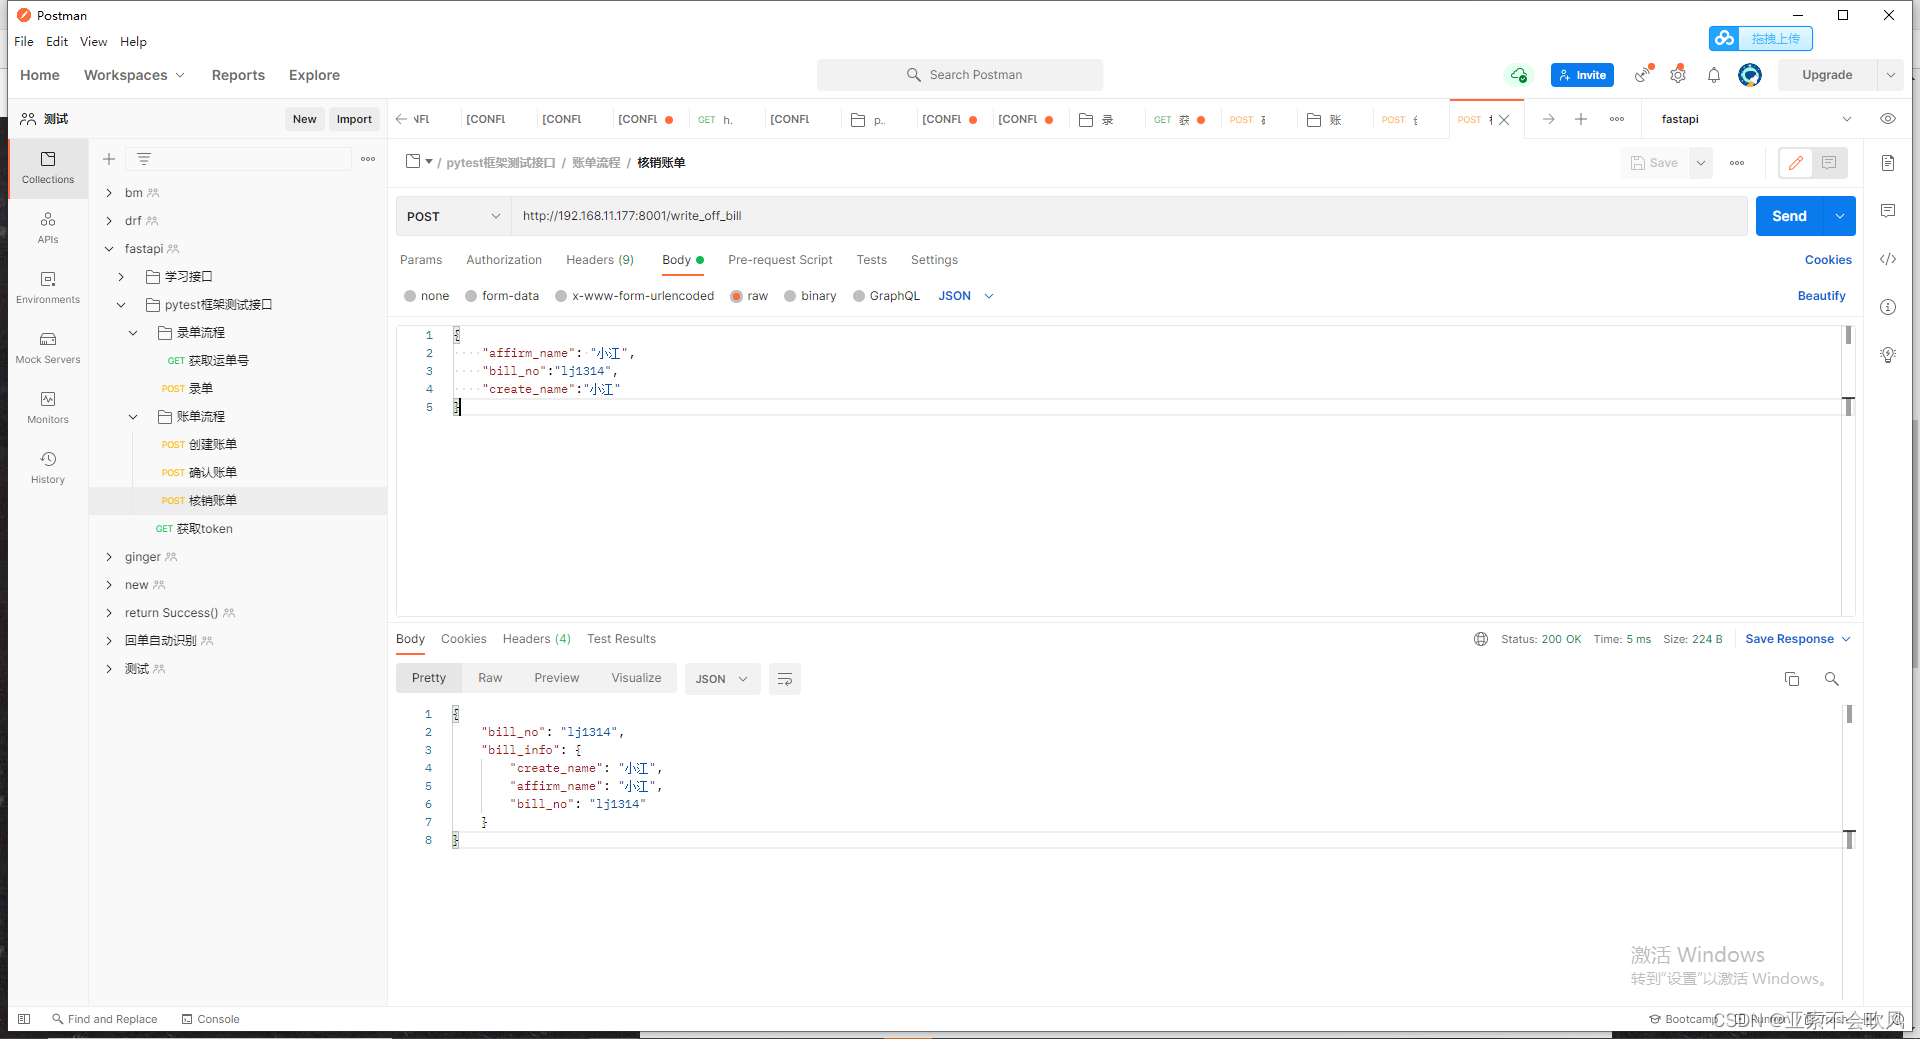Open documentation icon in right sidebar
This screenshot has width=1920, height=1039.
point(1888,163)
